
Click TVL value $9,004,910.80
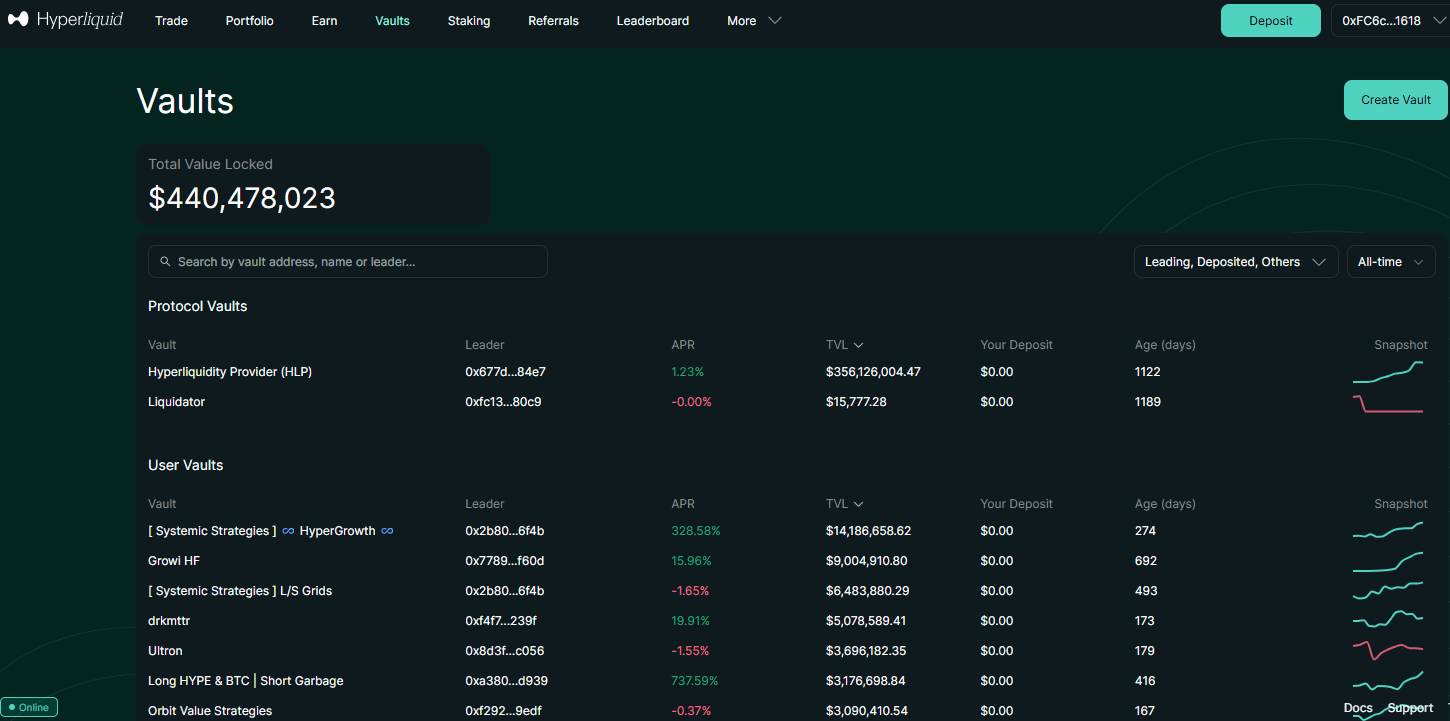click(867, 561)
